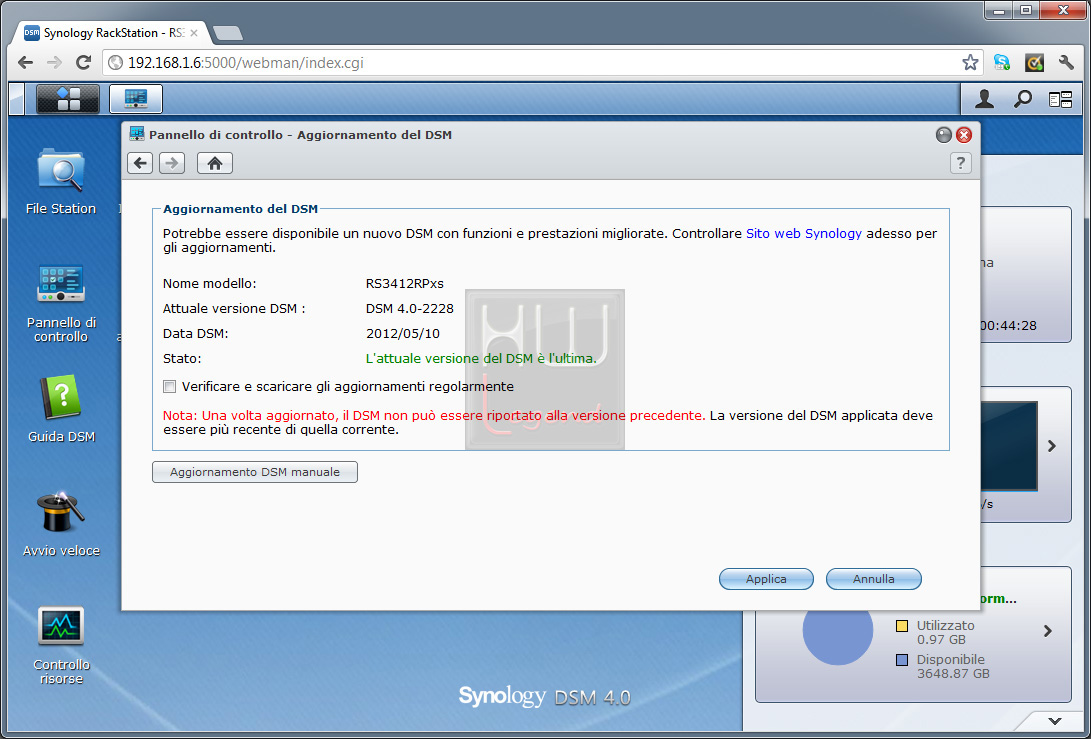1091x739 pixels.
Task: Click the browser address bar
Action: [543, 63]
